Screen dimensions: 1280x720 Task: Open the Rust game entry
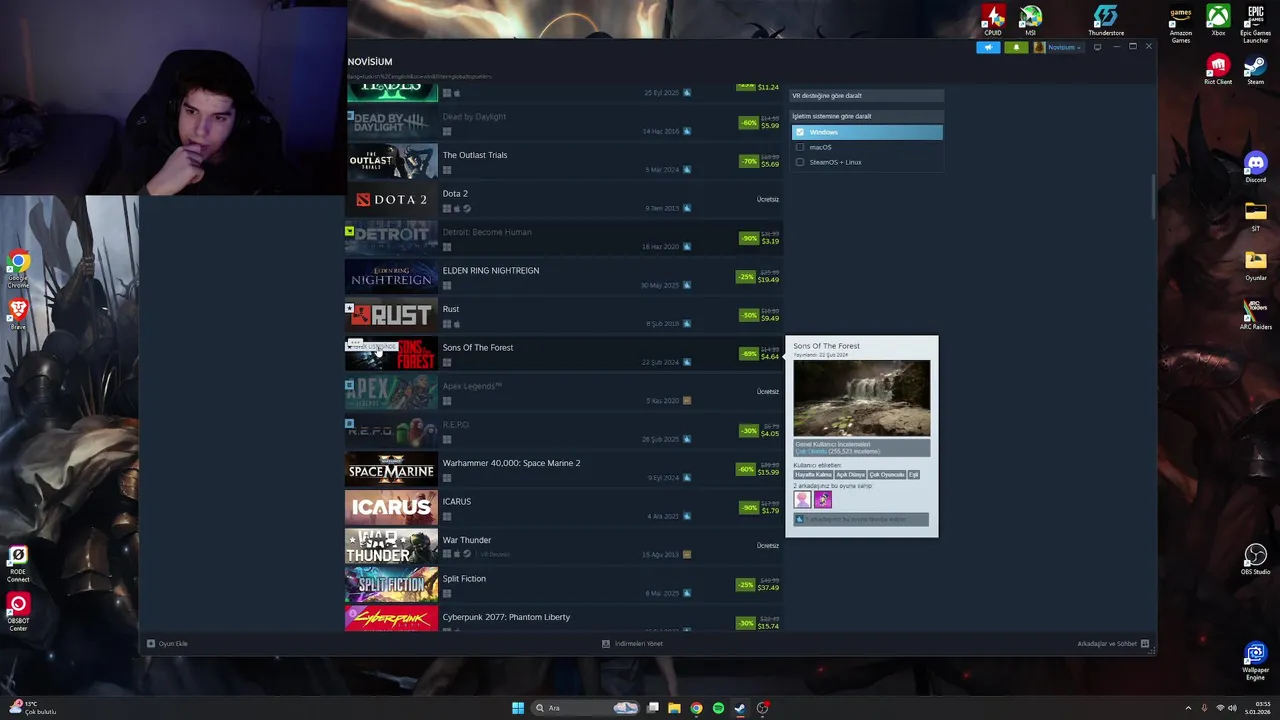tap(451, 309)
